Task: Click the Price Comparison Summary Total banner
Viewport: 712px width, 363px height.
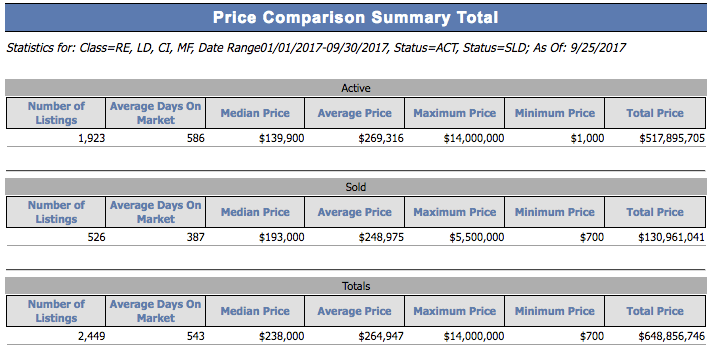Action: [356, 18]
